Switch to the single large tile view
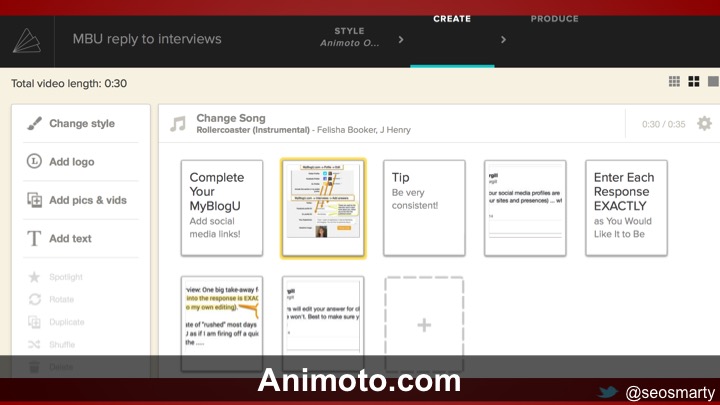Viewport: 720px width, 405px height. coord(712,82)
